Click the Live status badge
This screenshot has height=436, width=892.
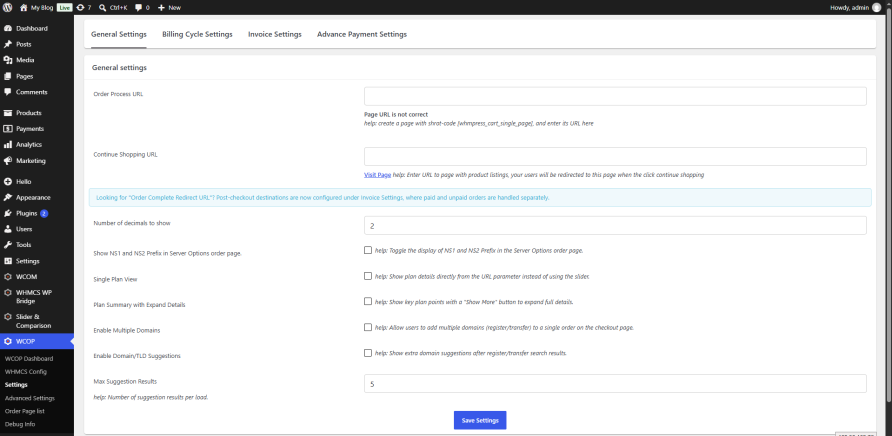click(x=64, y=8)
